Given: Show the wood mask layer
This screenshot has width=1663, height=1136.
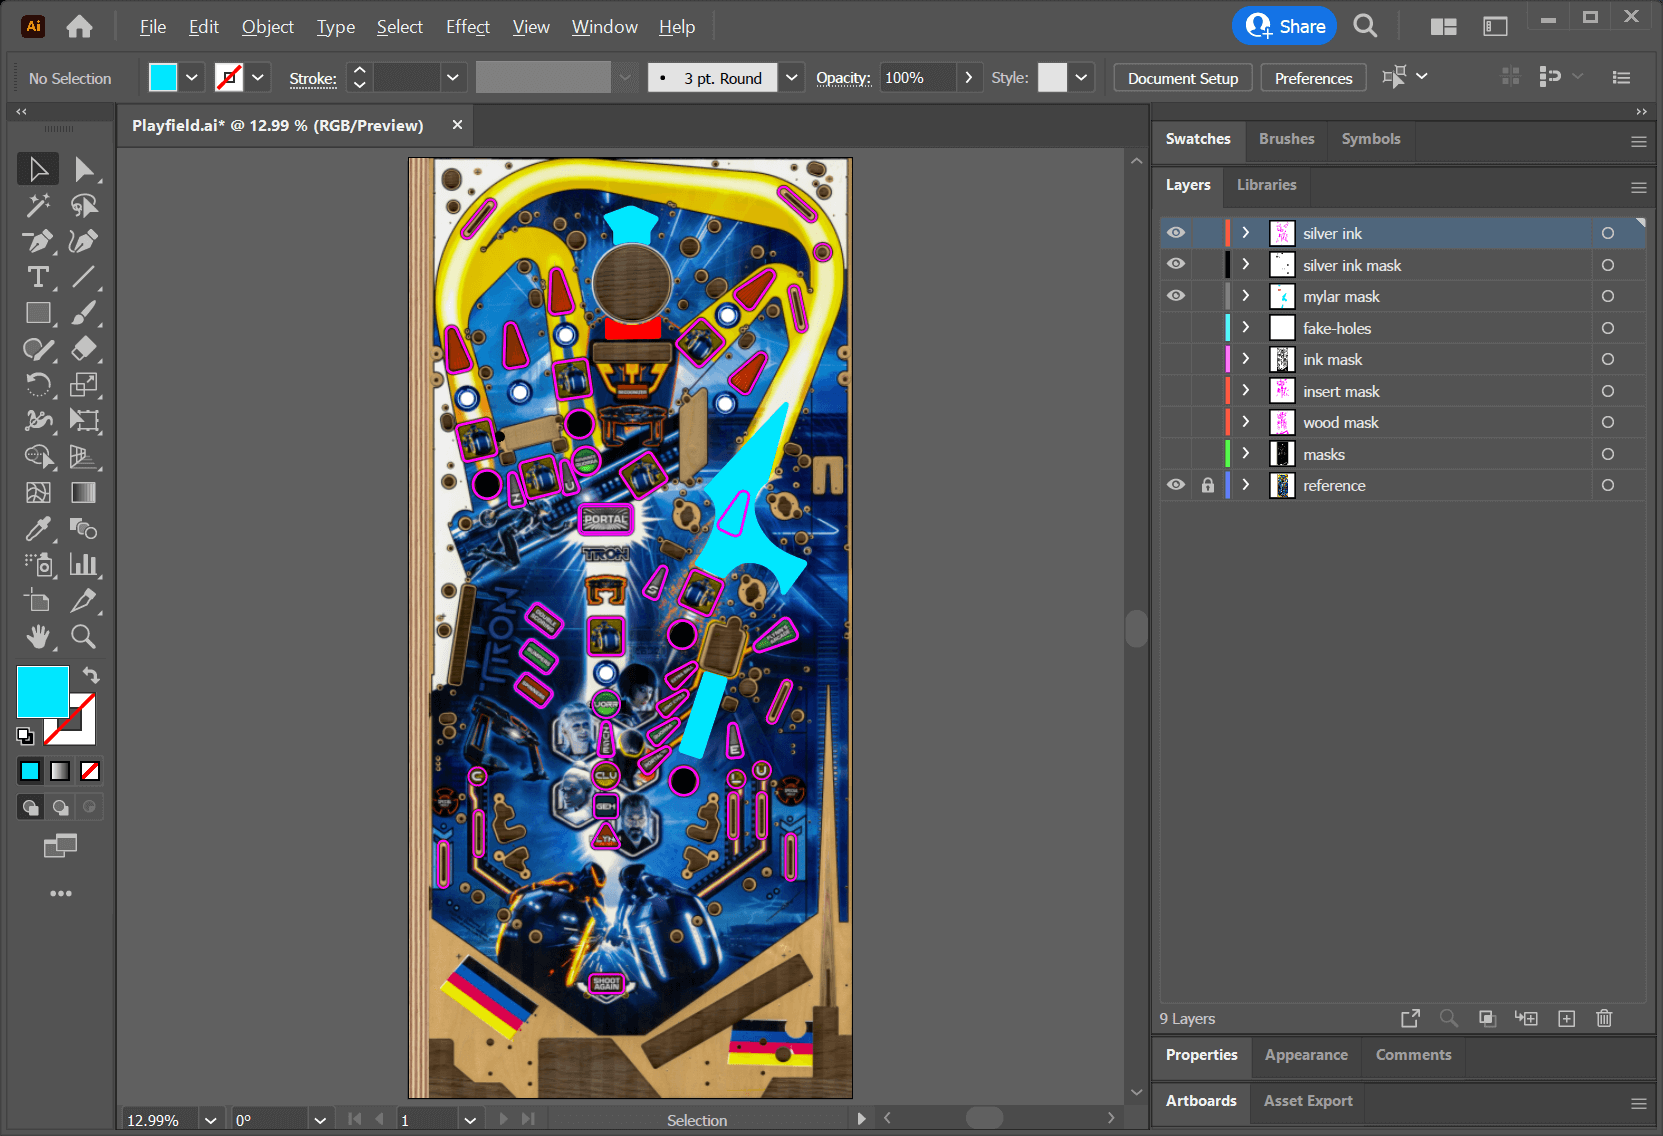Looking at the screenshot, I should (x=1176, y=422).
